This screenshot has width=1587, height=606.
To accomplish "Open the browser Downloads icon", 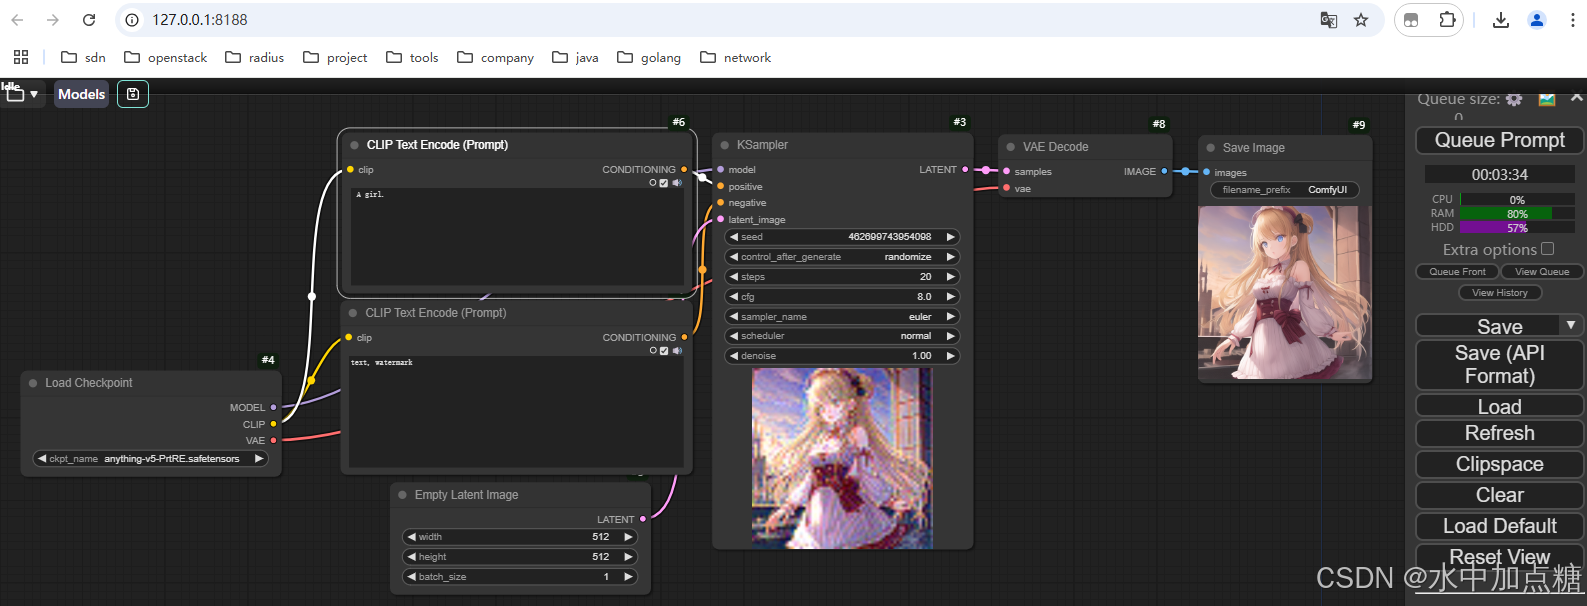I will point(1501,20).
